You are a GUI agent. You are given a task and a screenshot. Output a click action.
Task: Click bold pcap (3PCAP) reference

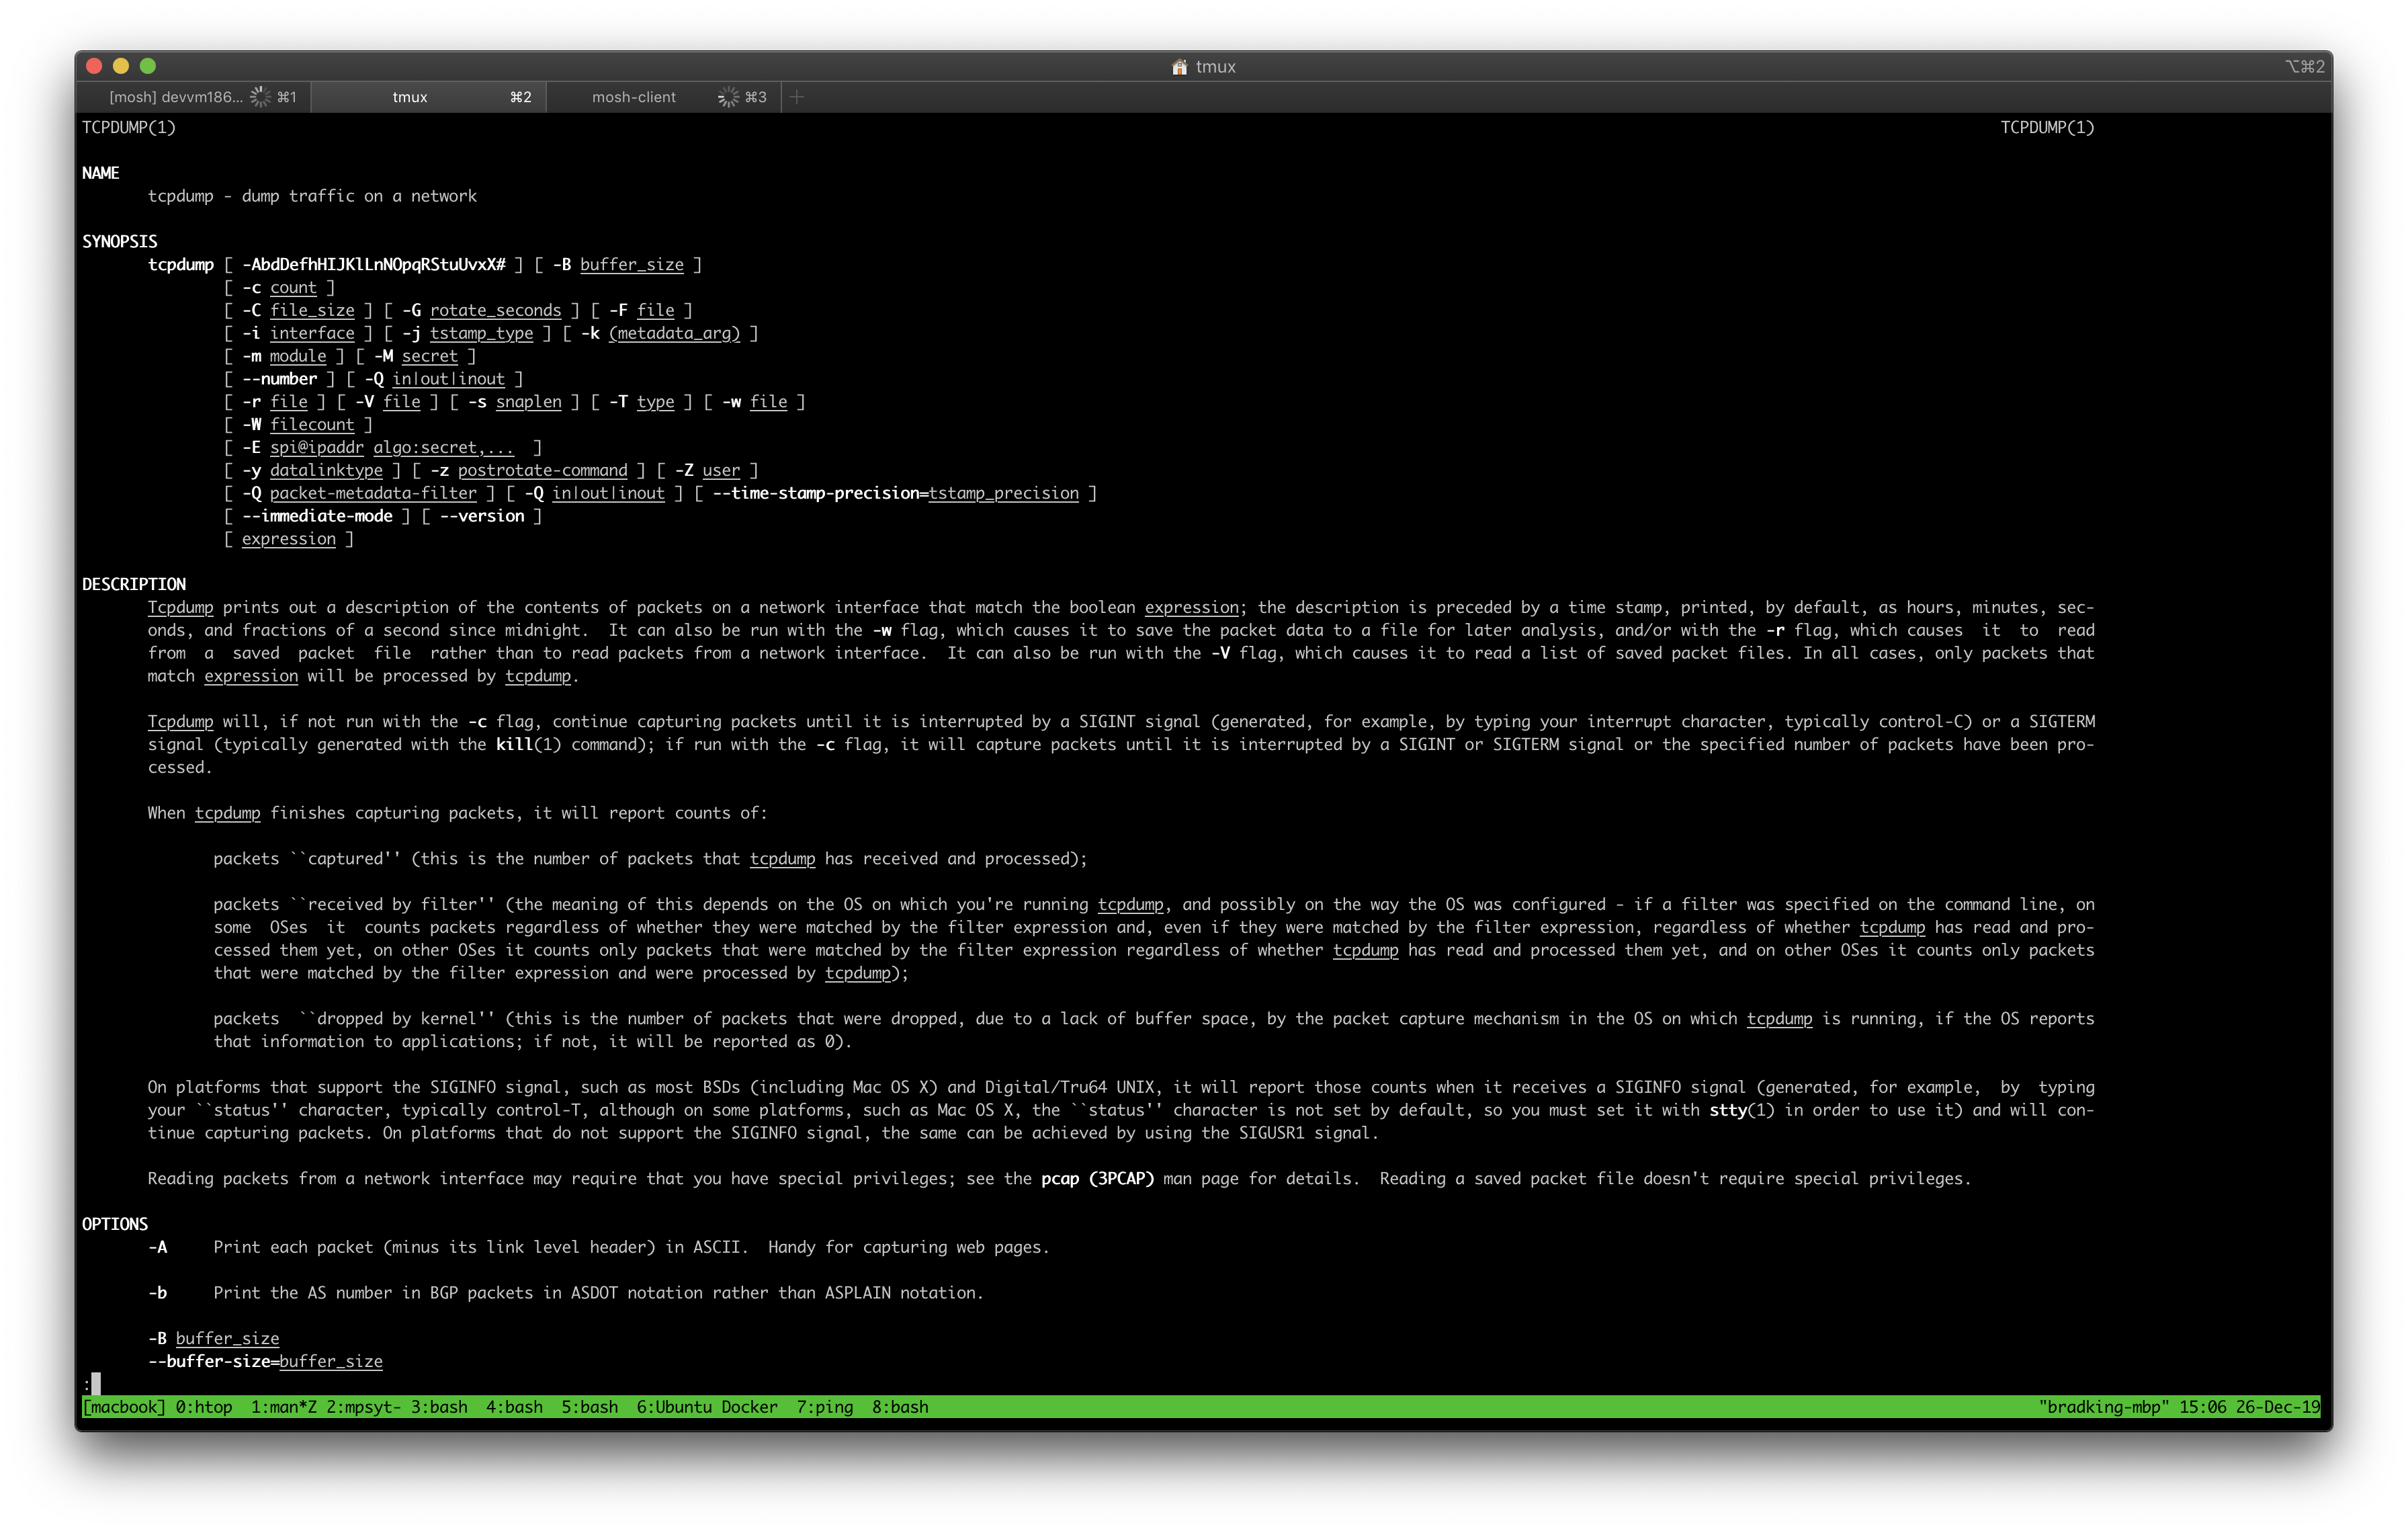(x=1098, y=1179)
